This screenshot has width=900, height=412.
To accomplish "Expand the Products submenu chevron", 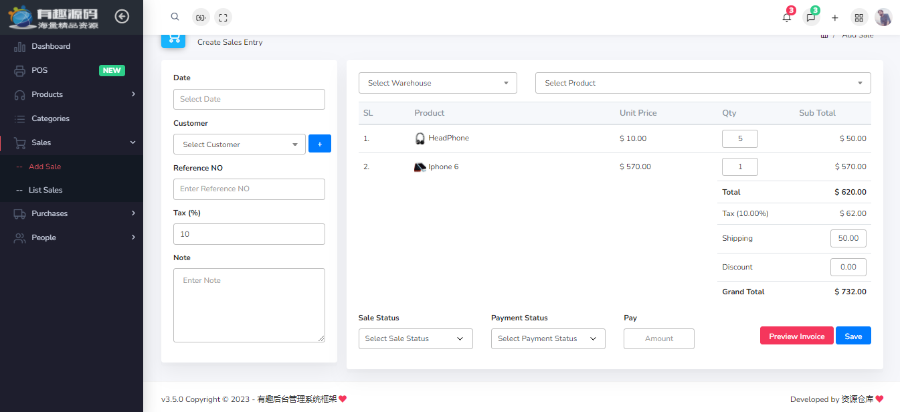I will tap(133, 94).
